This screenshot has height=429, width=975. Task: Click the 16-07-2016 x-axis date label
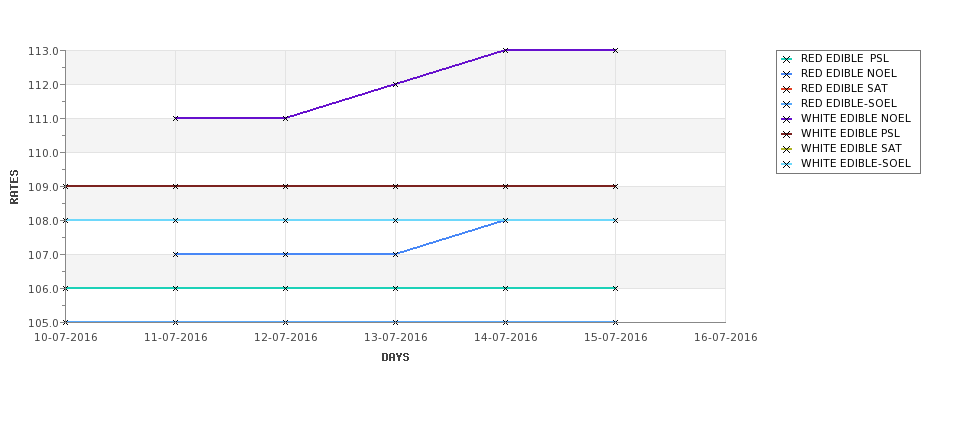[726, 338]
